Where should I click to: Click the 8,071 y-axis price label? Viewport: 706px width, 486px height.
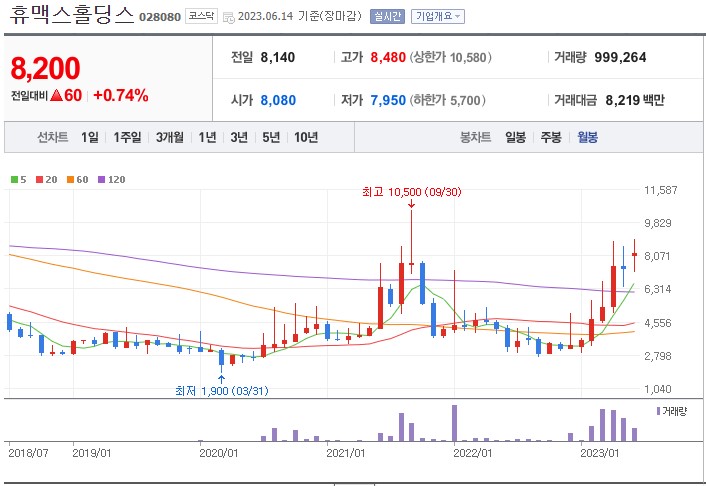point(657,256)
